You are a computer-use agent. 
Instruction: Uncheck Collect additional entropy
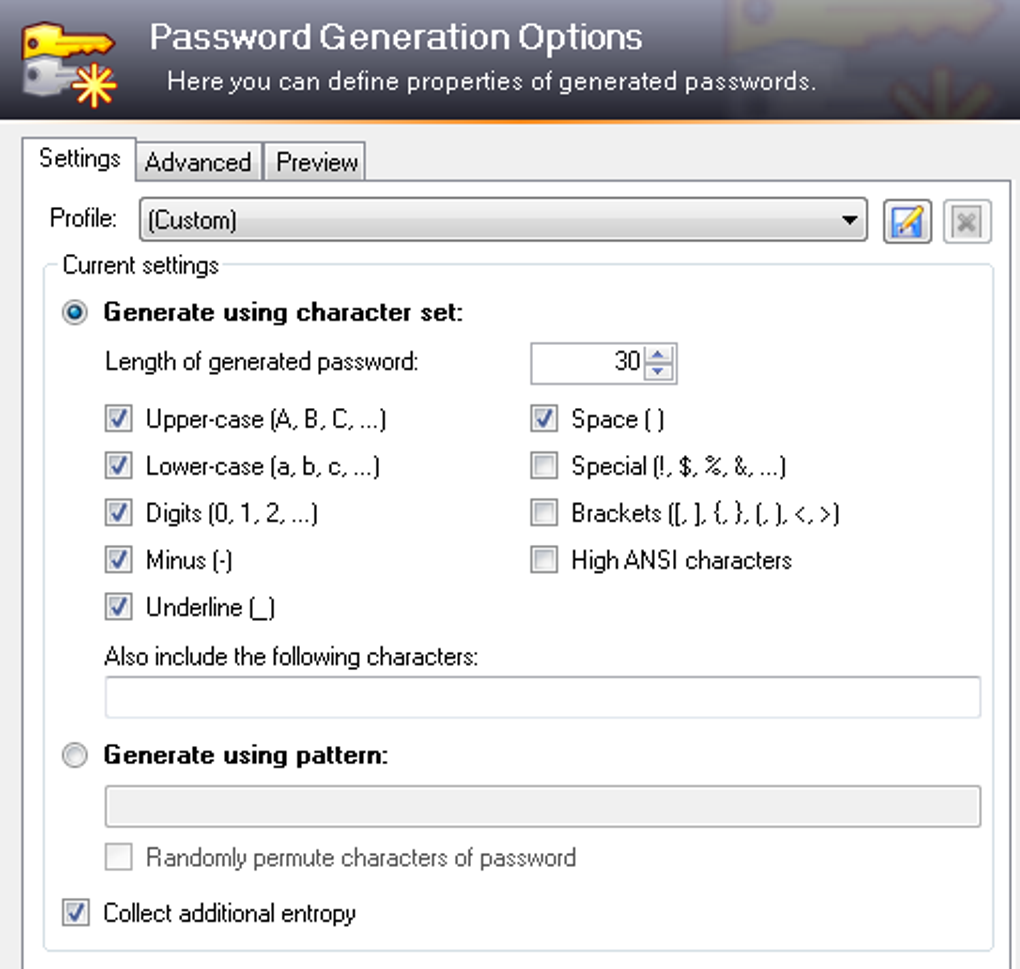[x=76, y=913]
